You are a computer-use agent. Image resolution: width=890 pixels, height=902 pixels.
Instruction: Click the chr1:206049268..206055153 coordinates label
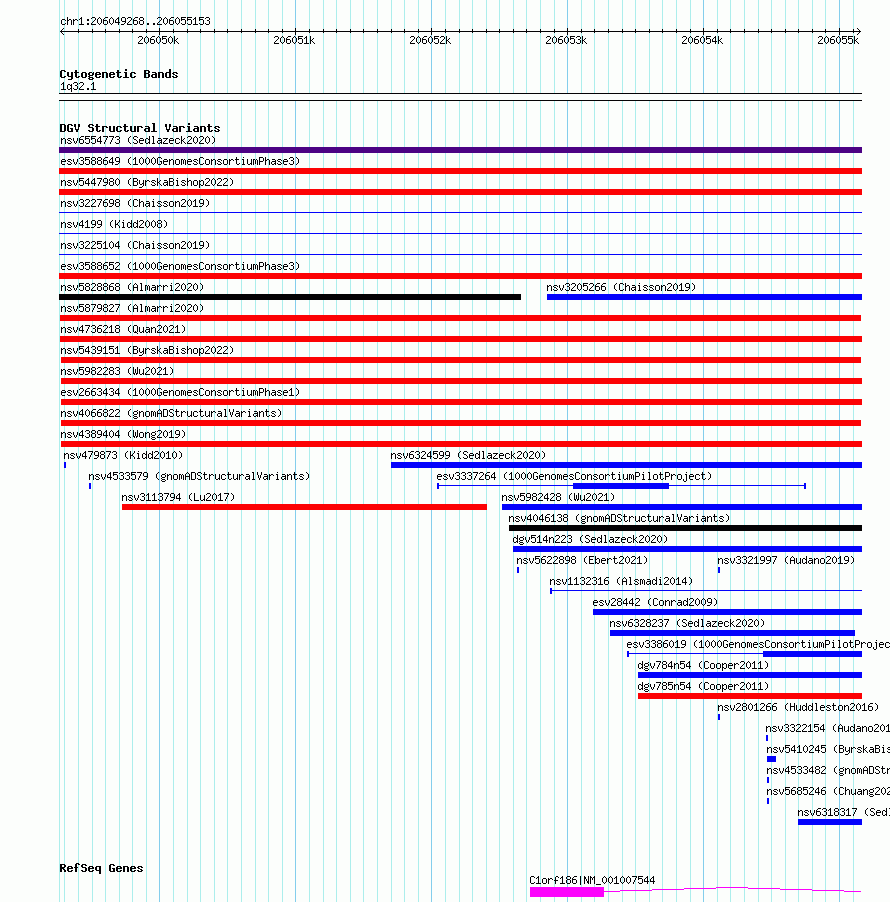click(135, 21)
